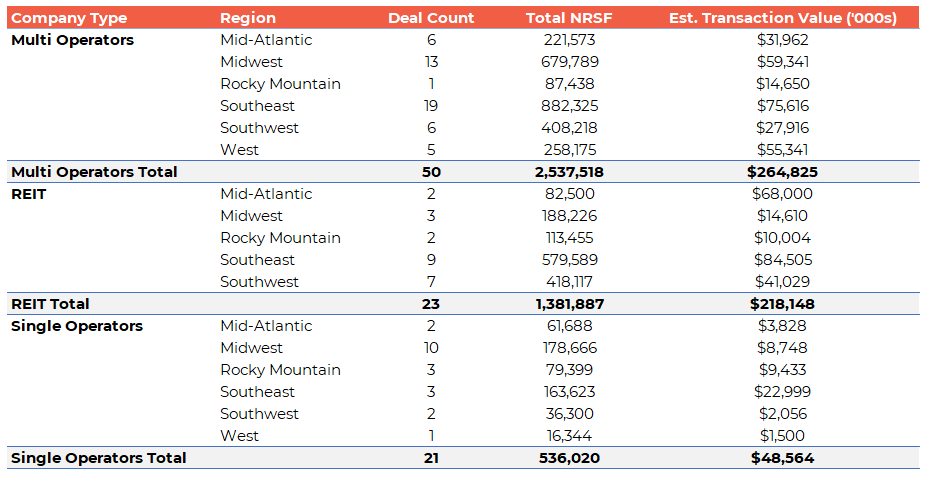
Task: Select the Multi Operators Total row label
Action: (x=94, y=172)
